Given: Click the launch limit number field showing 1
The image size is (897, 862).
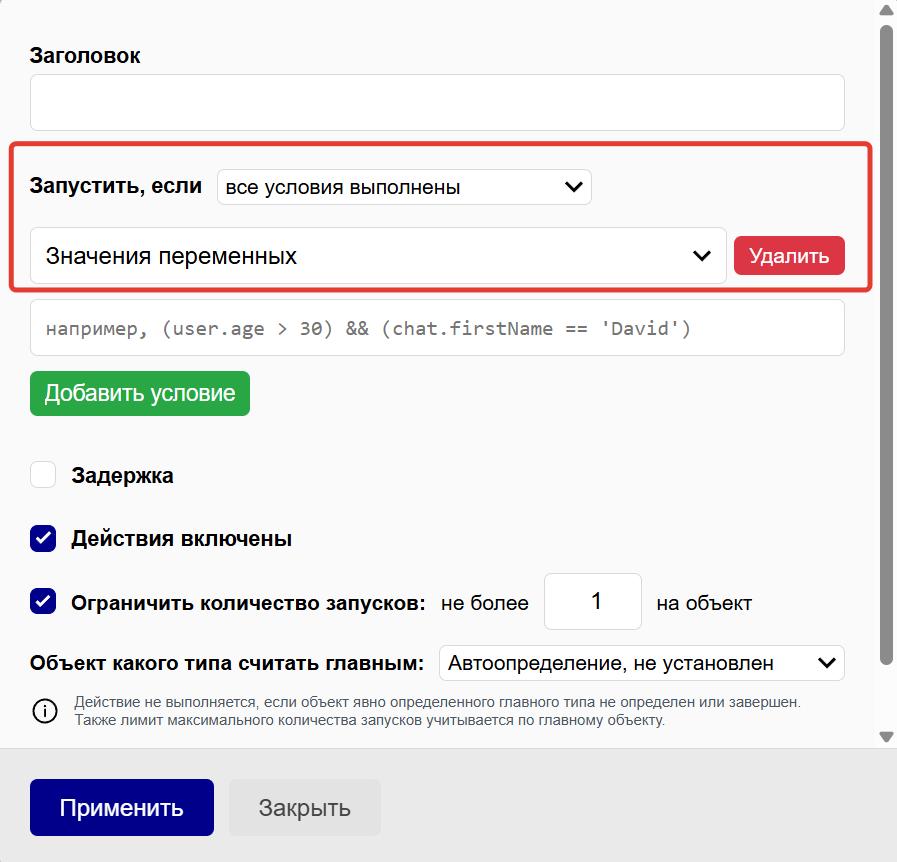Looking at the screenshot, I should (593, 602).
